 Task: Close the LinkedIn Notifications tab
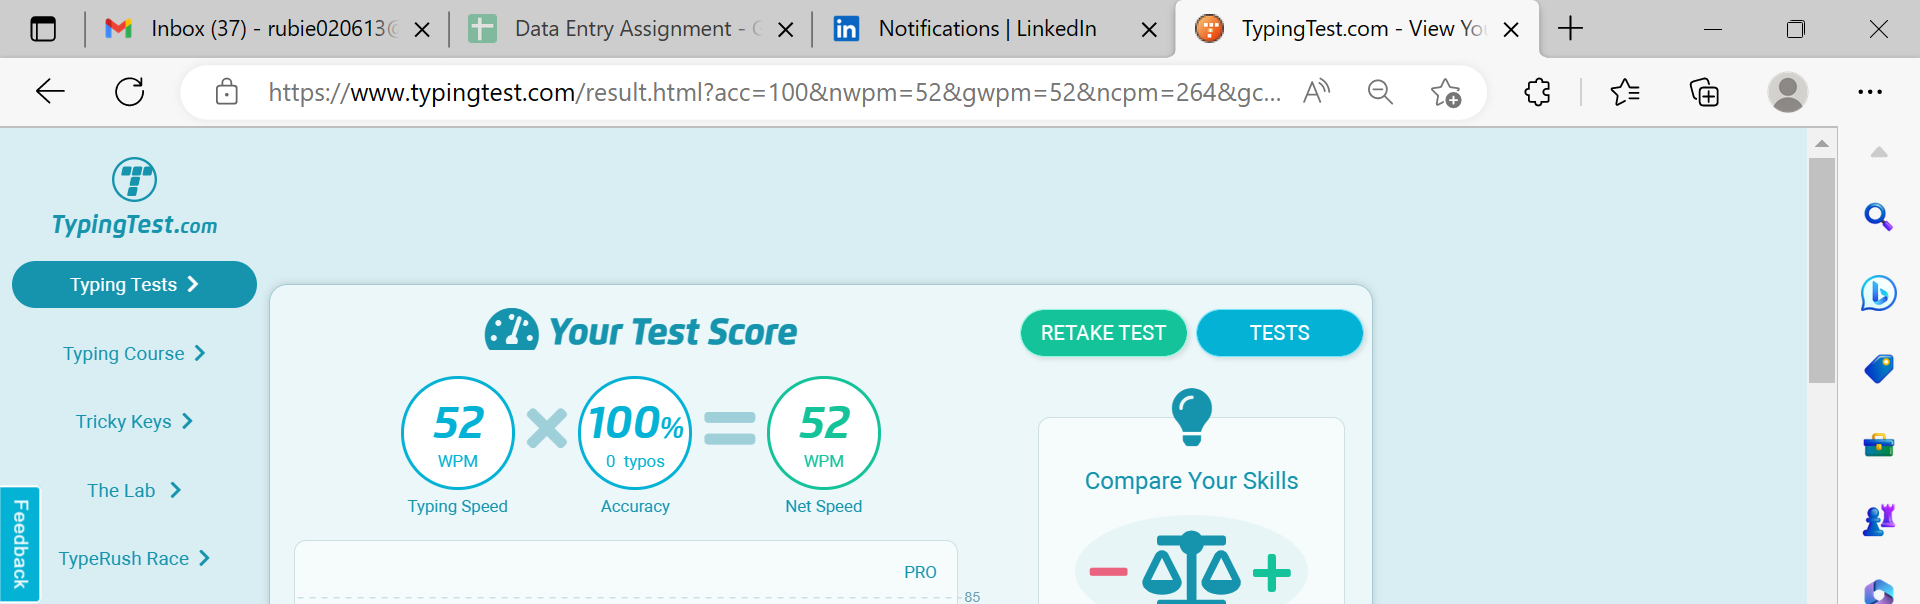click(x=1149, y=30)
